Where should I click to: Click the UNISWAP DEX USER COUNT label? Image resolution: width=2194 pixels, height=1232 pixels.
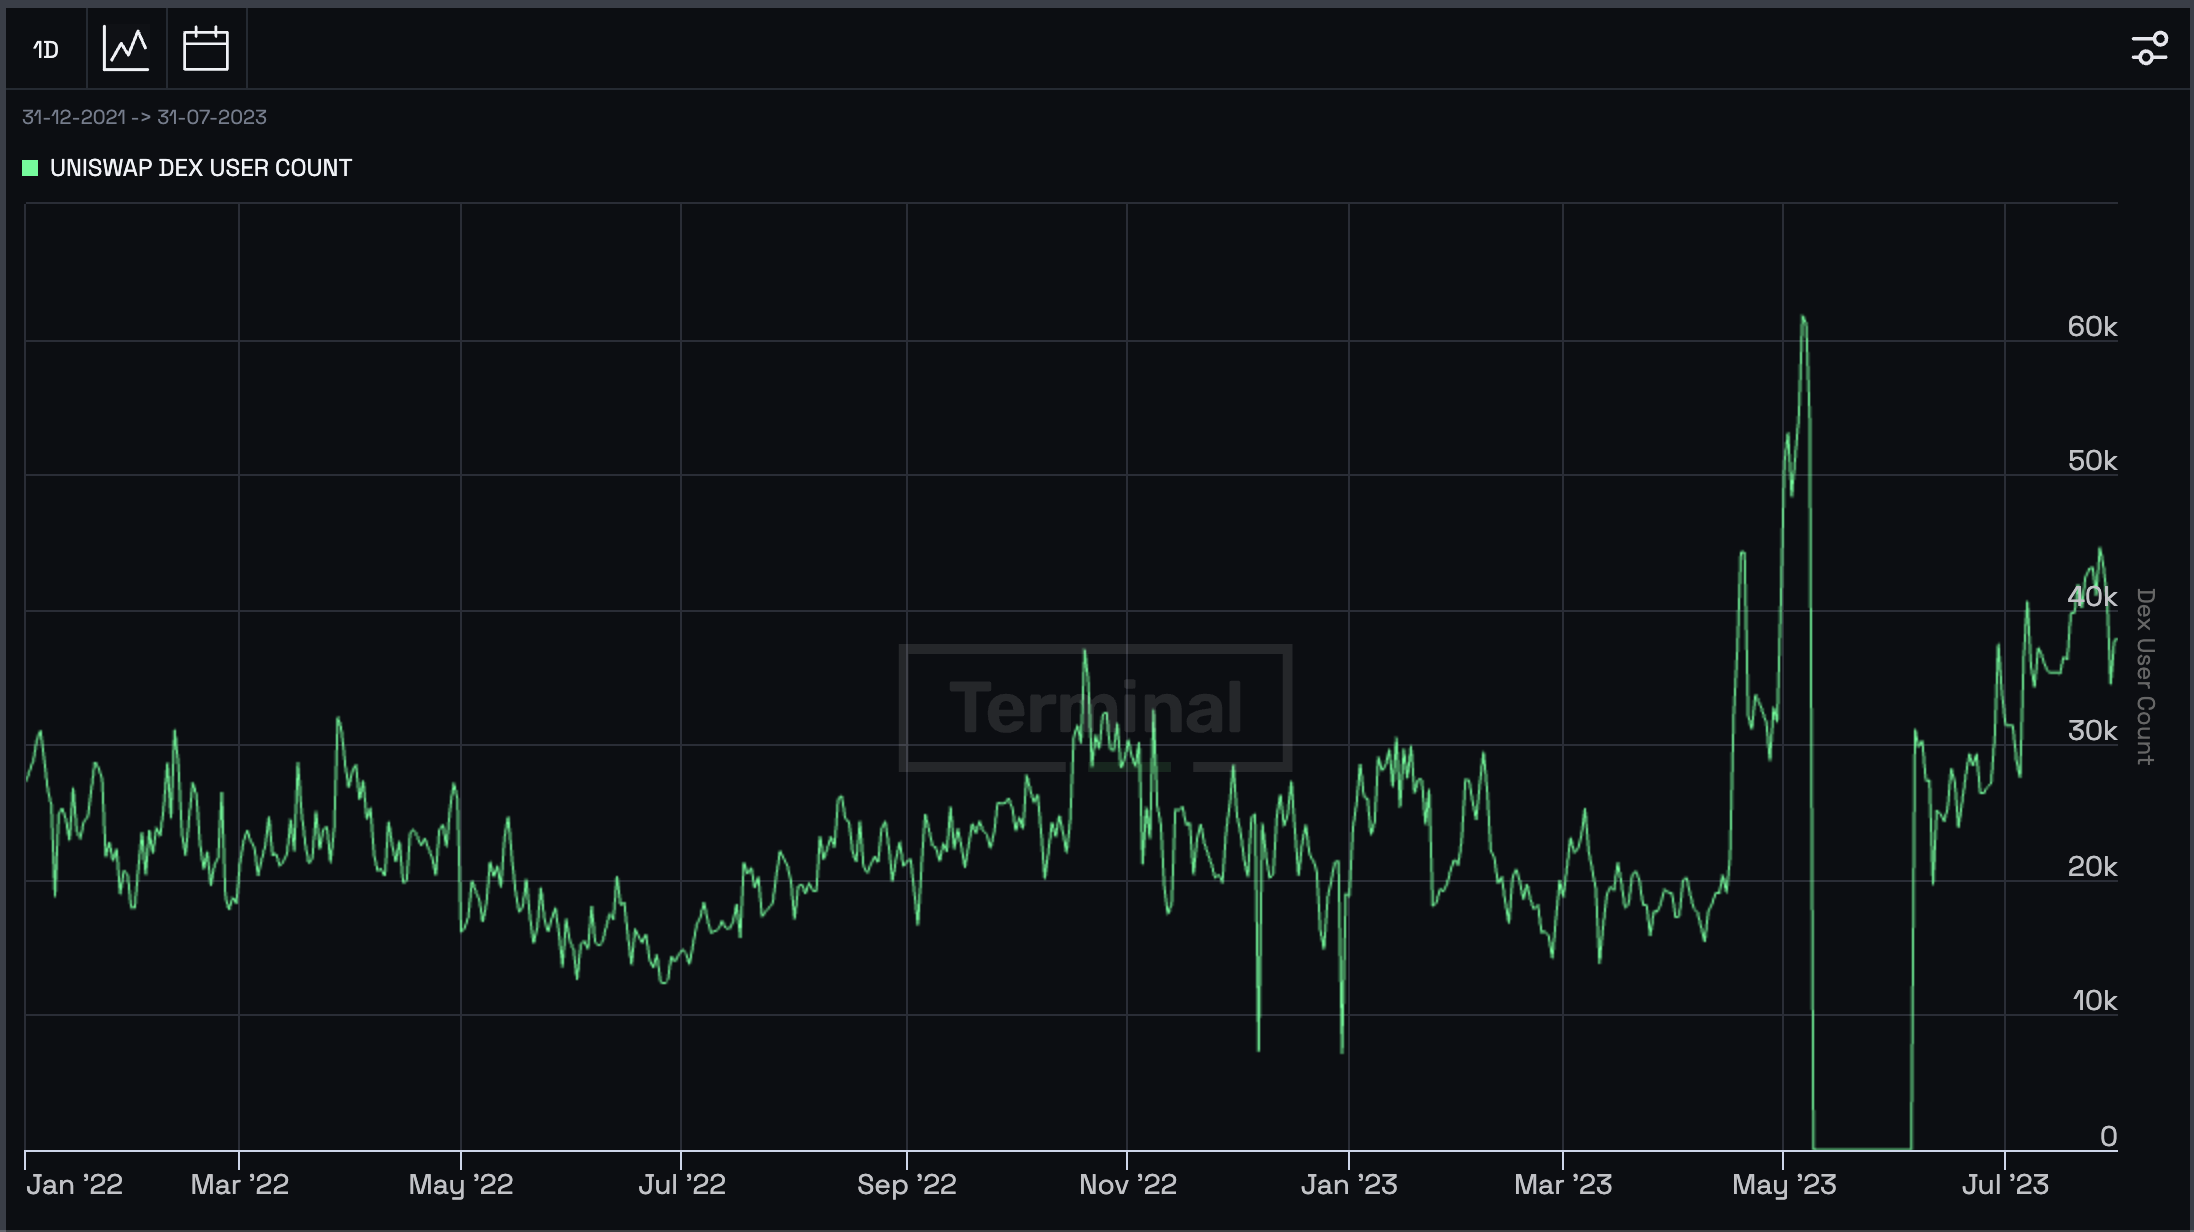click(200, 168)
